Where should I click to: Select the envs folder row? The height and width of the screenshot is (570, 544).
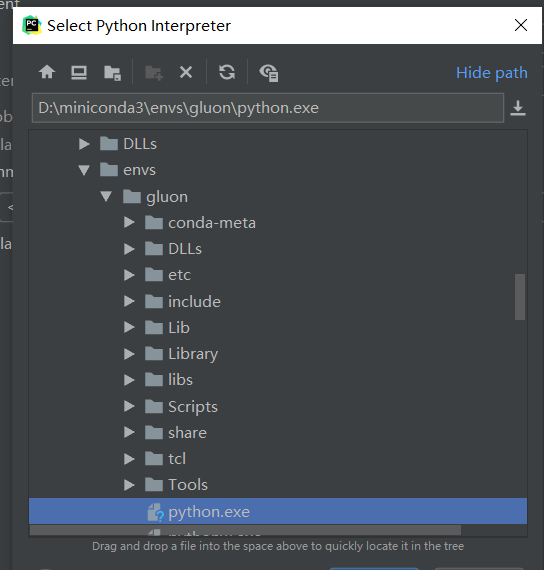point(278,170)
